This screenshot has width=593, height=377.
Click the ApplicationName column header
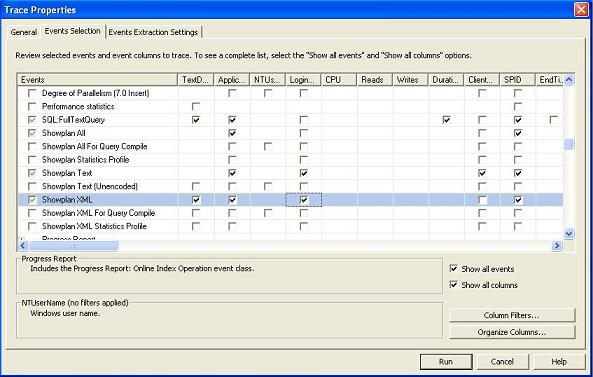[232, 80]
